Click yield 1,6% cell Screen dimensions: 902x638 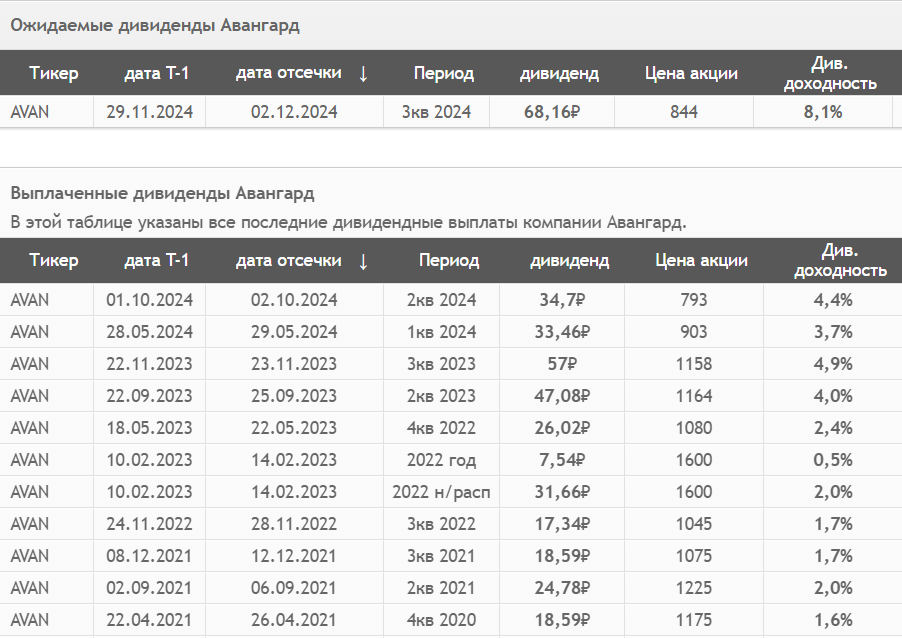tap(833, 620)
